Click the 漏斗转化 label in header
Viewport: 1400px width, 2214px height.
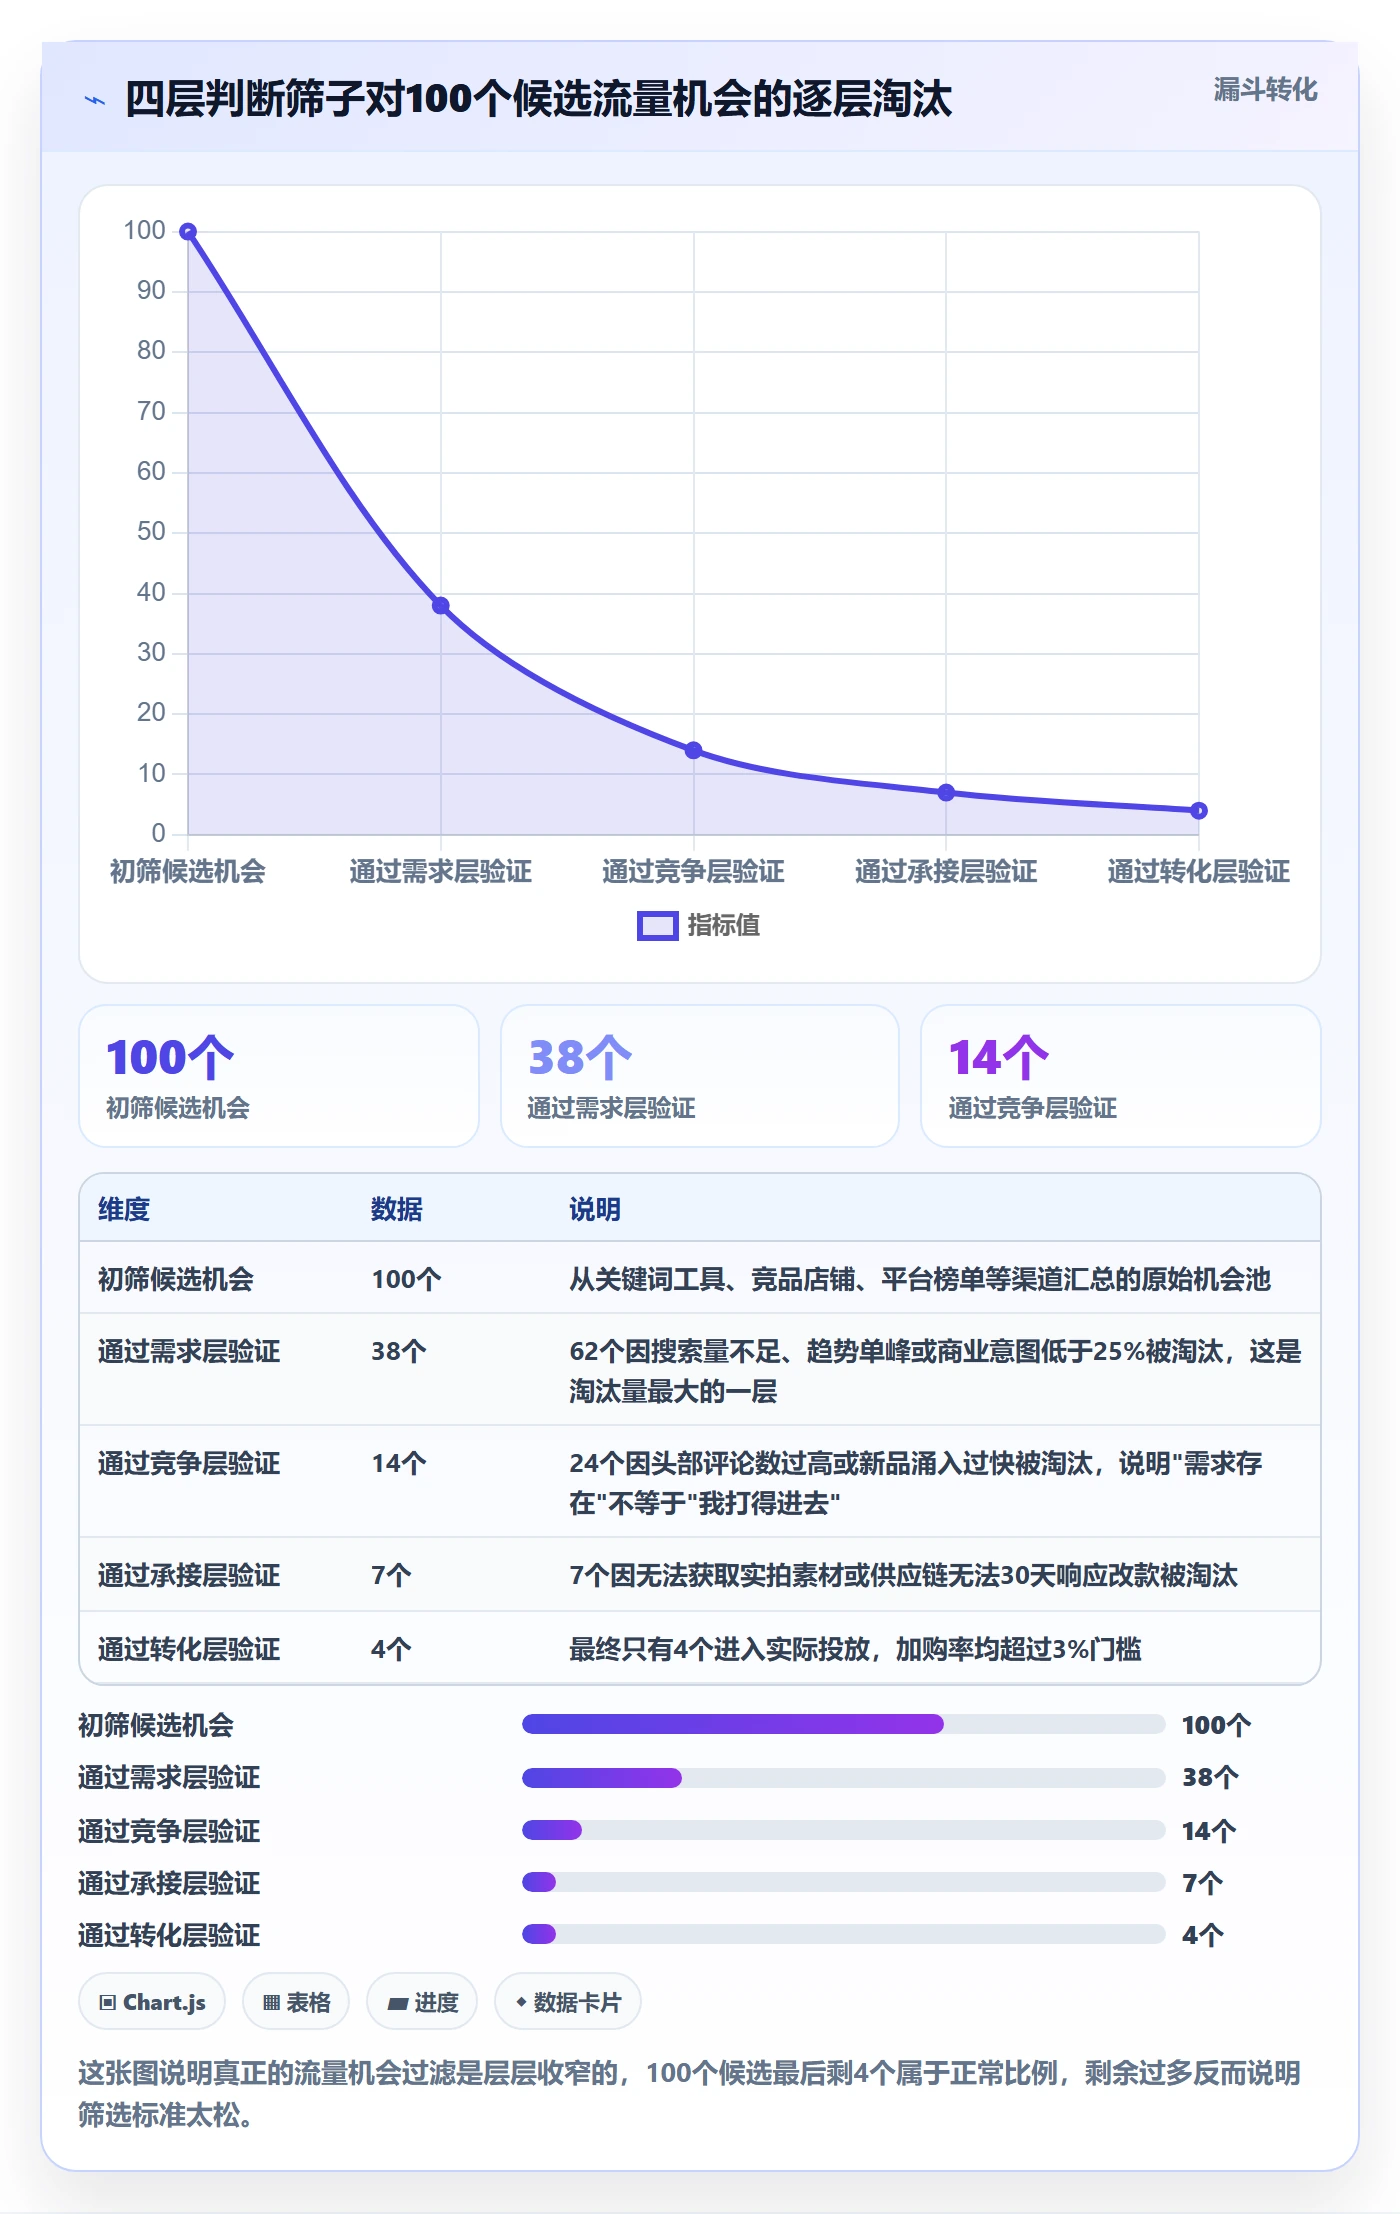pos(1265,90)
